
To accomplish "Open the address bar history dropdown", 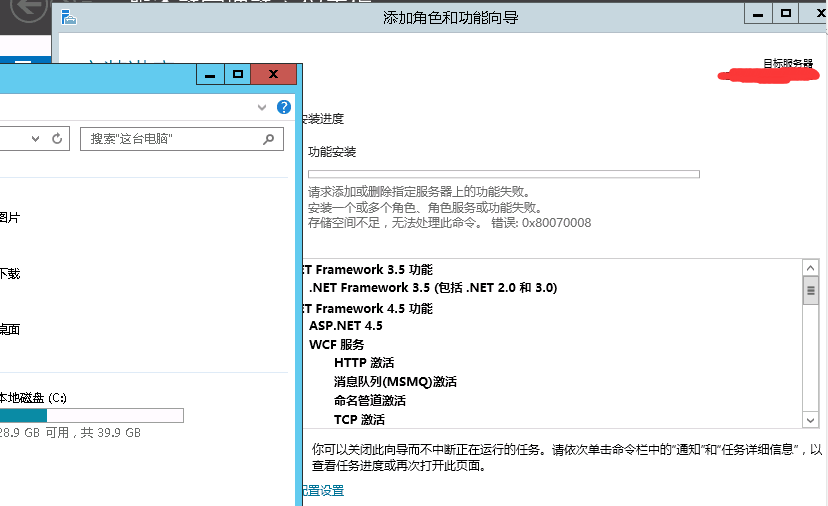I will 35,139.
